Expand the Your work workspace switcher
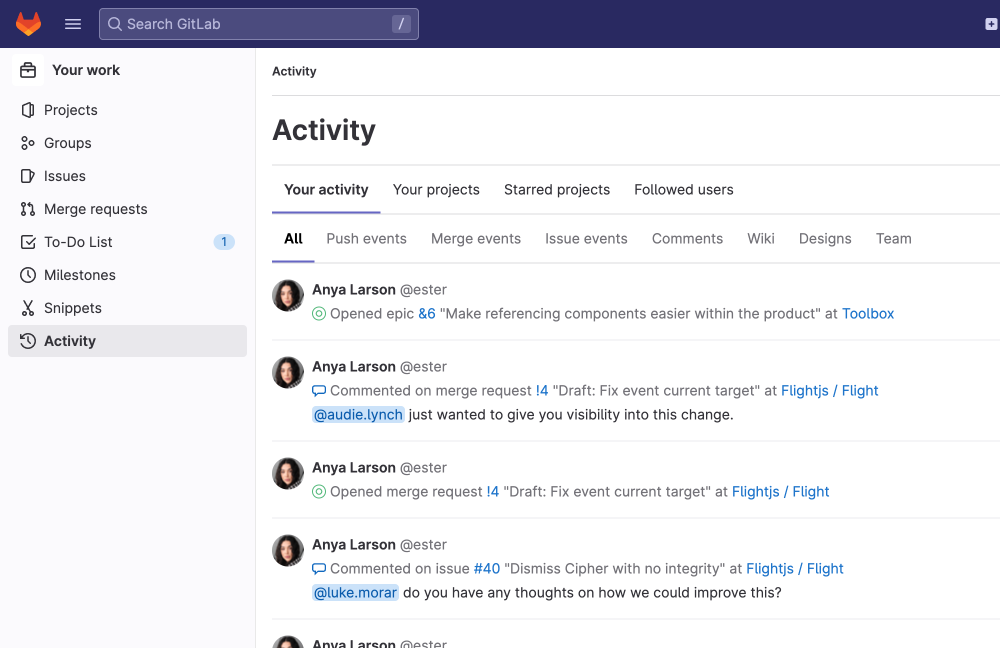The width and height of the screenshot is (1000, 648). (87, 70)
